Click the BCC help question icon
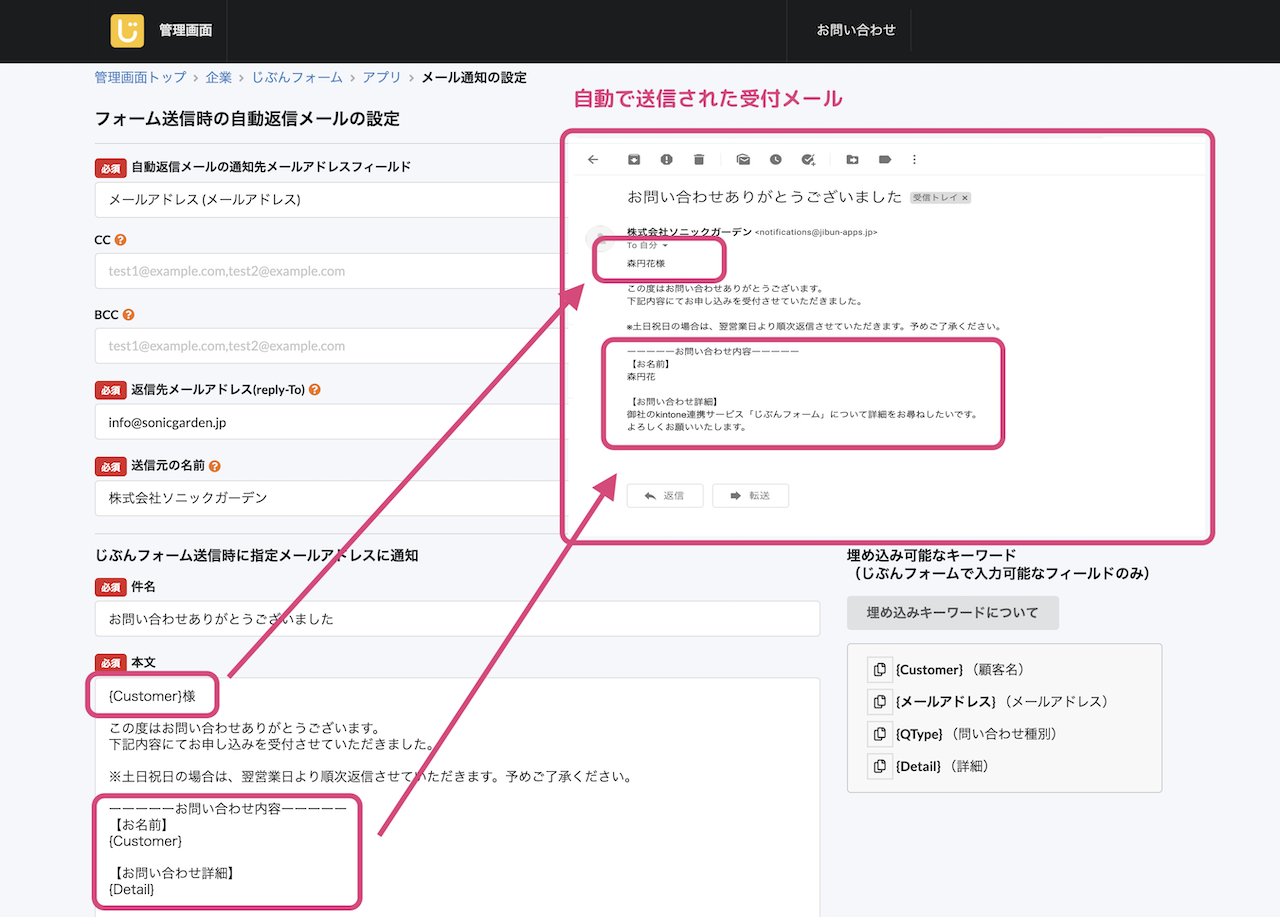This screenshot has height=917, width=1280. point(128,314)
